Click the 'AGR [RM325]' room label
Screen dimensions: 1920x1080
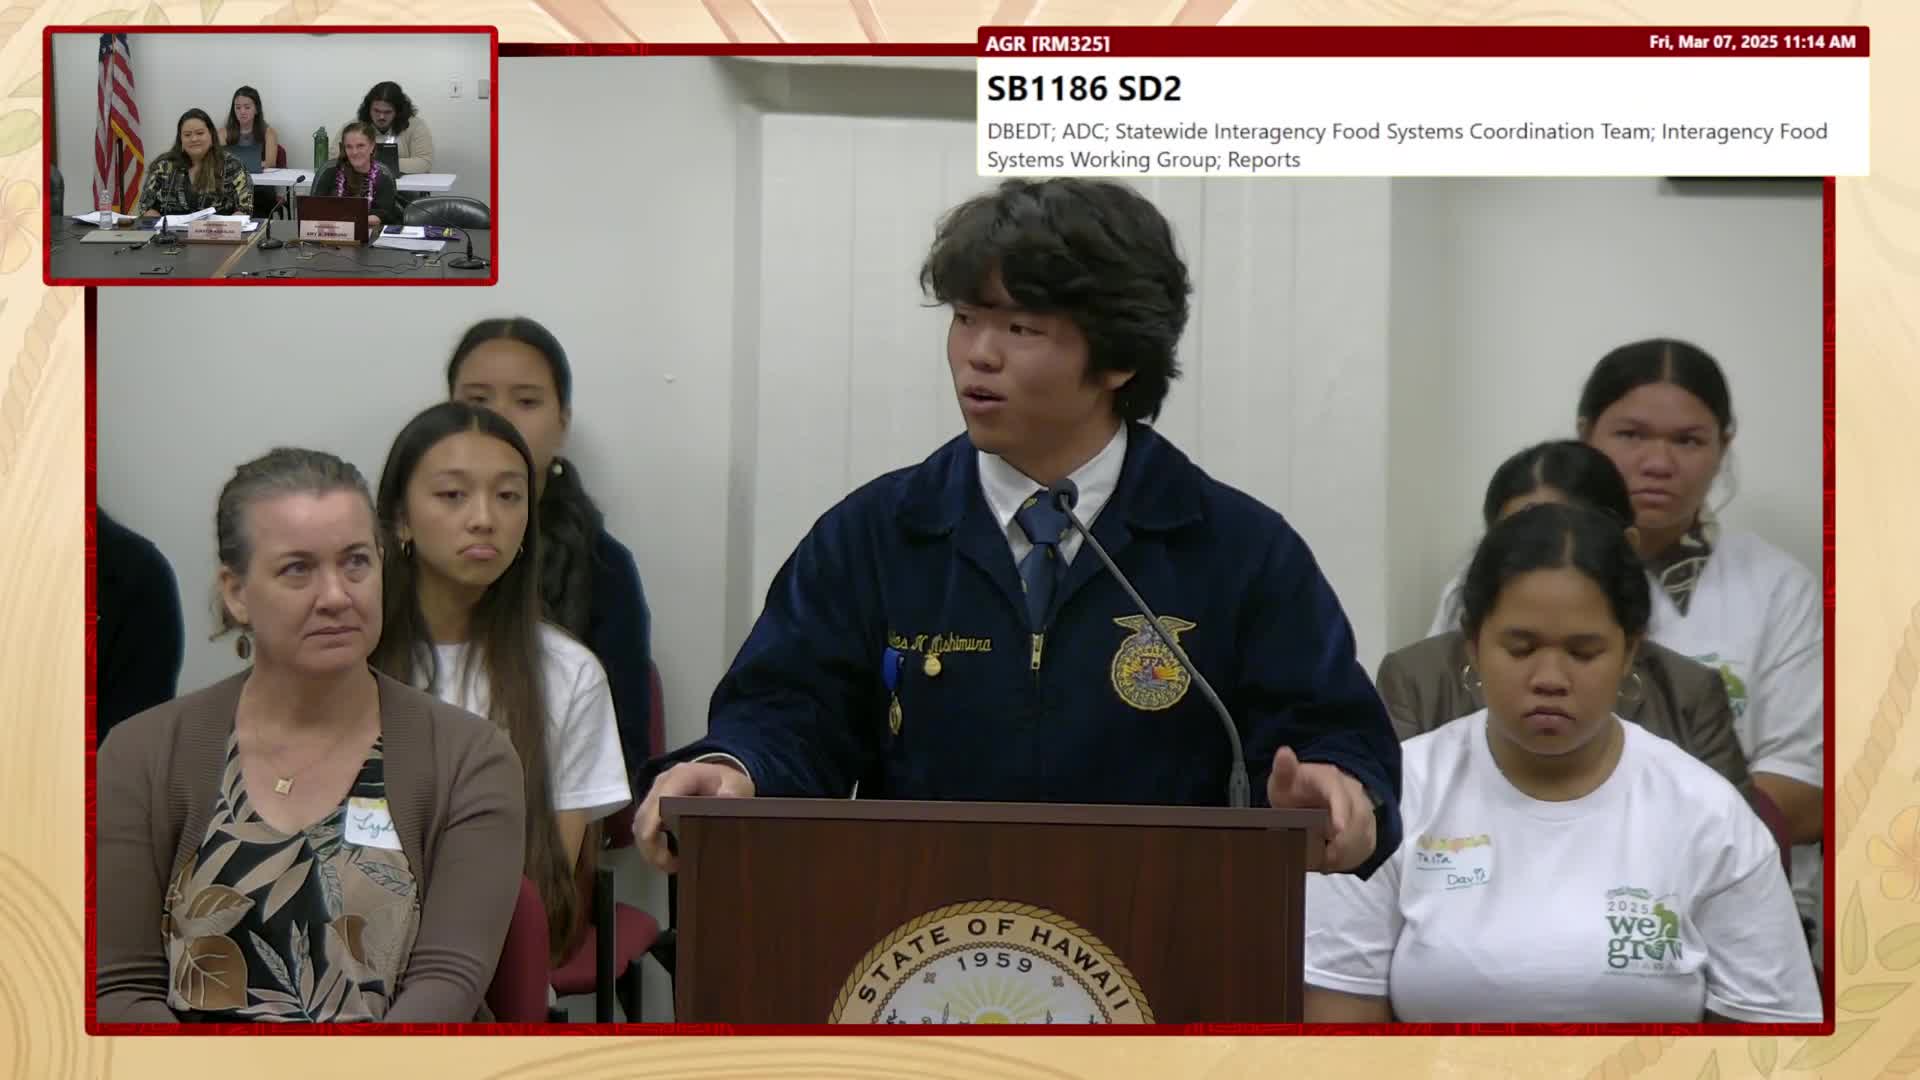coord(1047,43)
